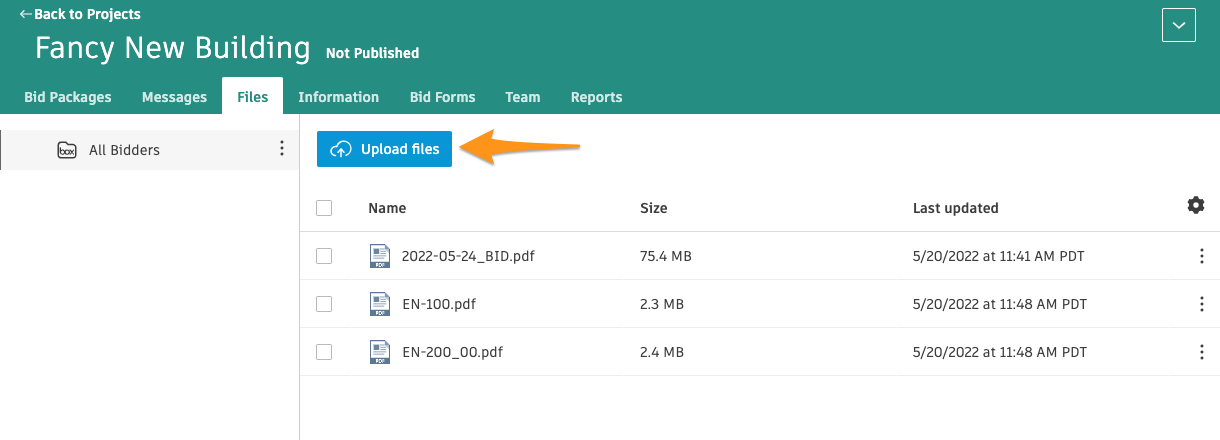Viewport: 1220px width, 440px height.
Task: Toggle the select-all files checkbox in header
Action: pyautogui.click(x=324, y=208)
